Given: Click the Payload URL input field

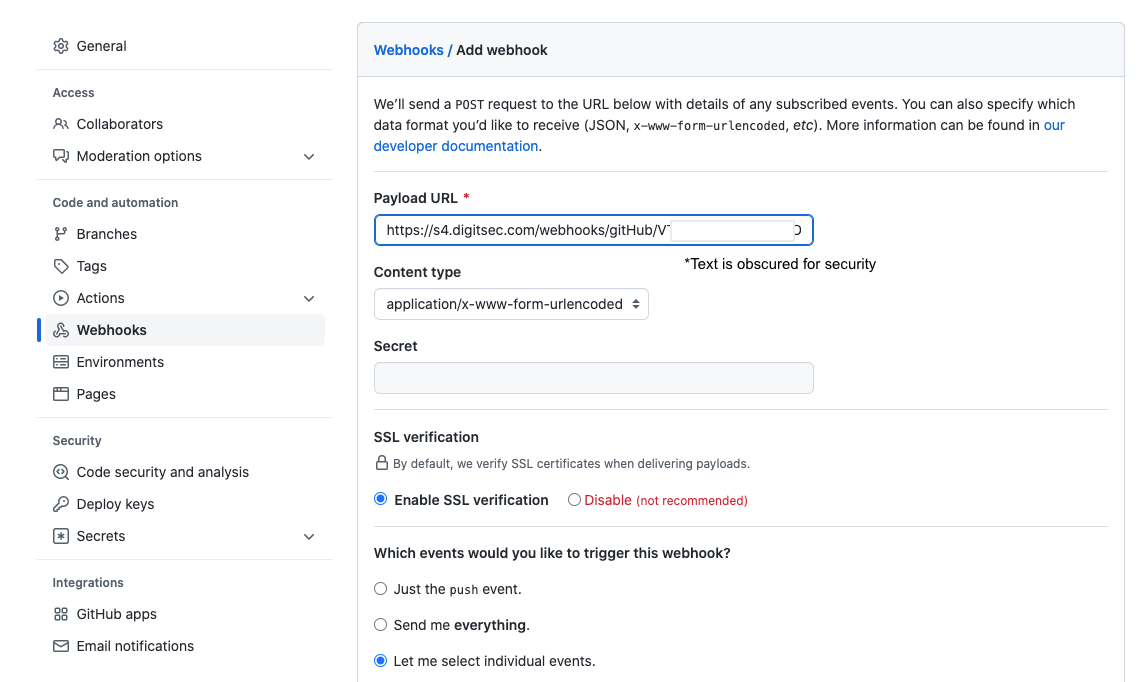Looking at the screenshot, I should click(x=594, y=230).
